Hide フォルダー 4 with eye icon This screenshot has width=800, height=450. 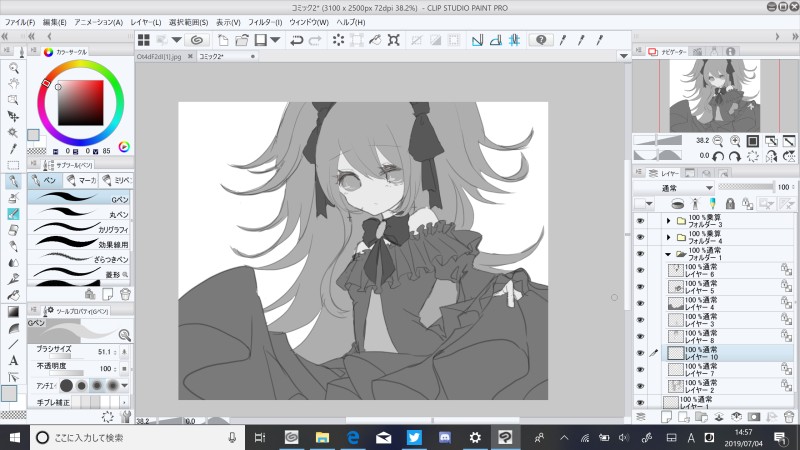pyautogui.click(x=640, y=237)
